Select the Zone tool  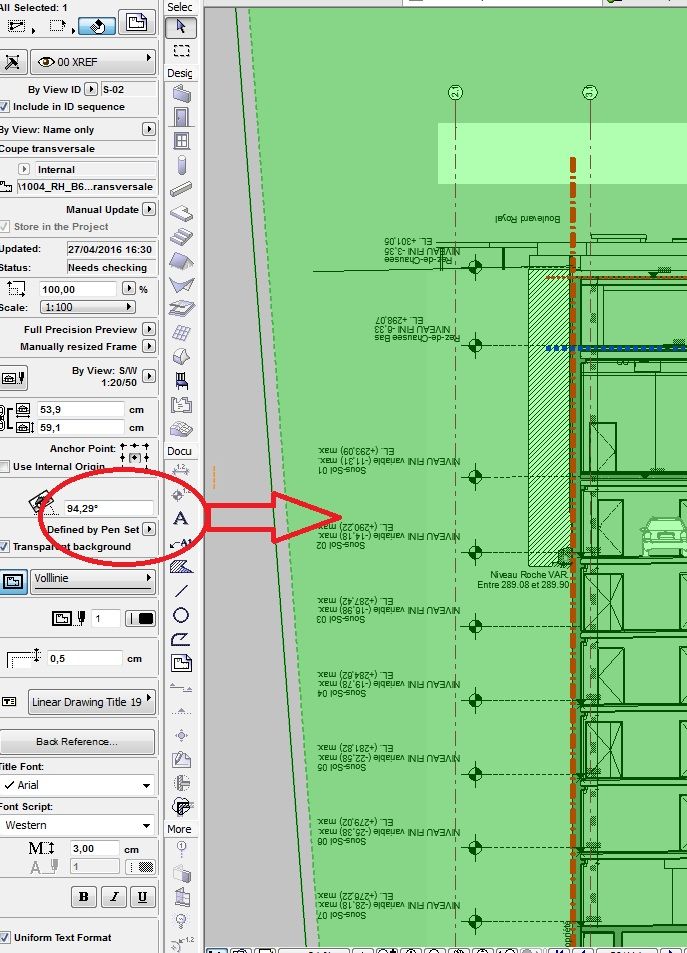click(x=181, y=405)
